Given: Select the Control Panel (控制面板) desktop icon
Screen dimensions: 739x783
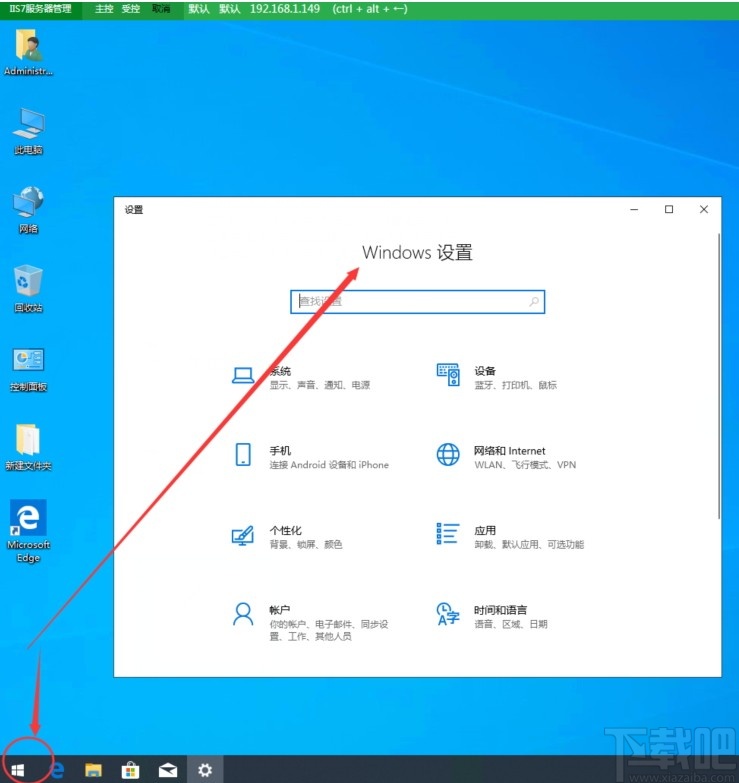Looking at the screenshot, I should [x=28, y=370].
